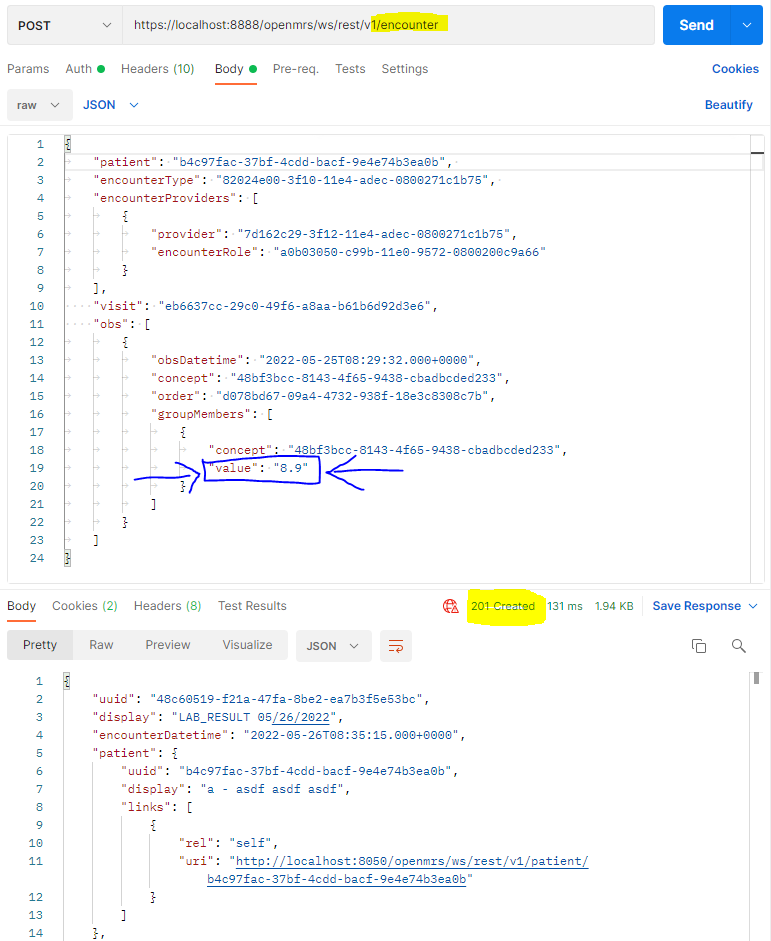
Task: Open the Send button options arrow
Action: click(746, 25)
